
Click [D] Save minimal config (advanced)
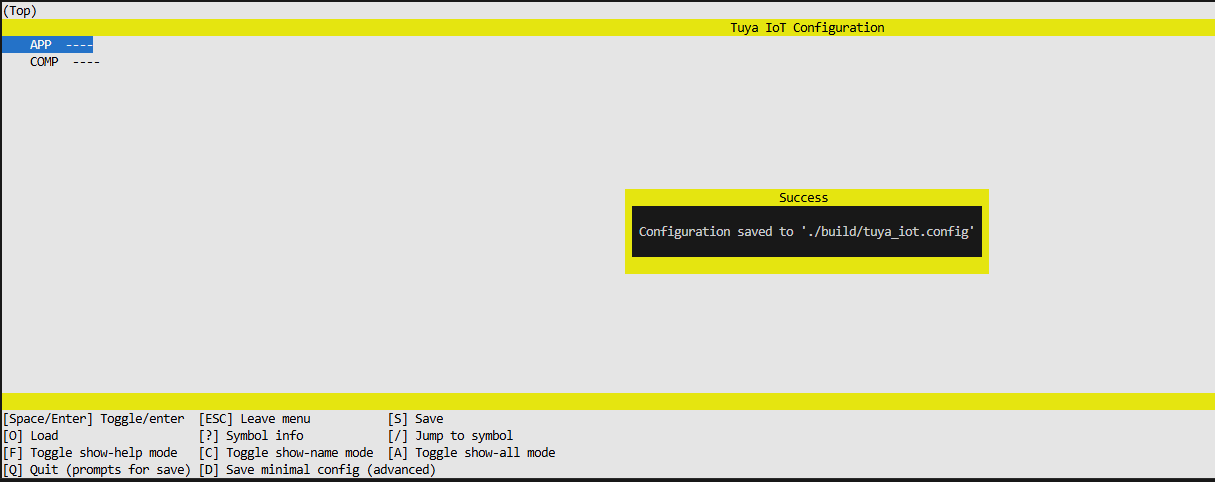(317, 470)
